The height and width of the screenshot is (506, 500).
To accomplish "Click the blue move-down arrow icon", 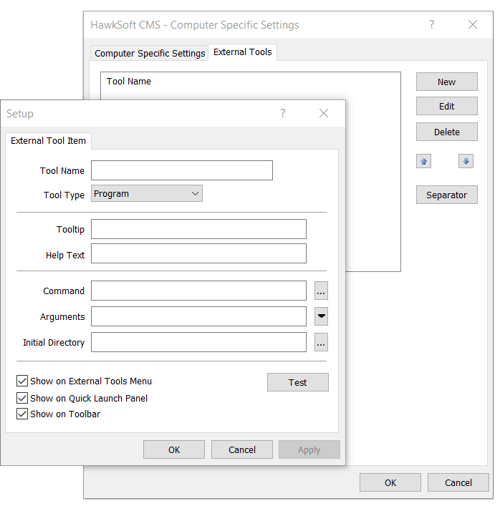I will pyautogui.click(x=466, y=161).
